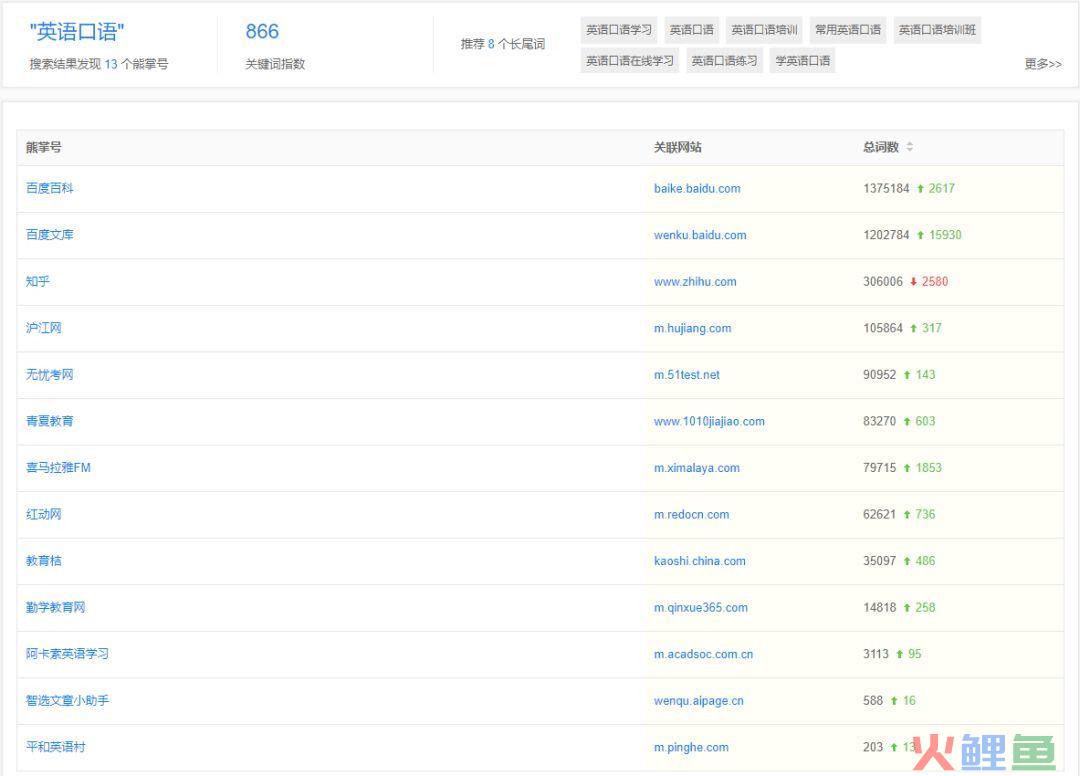The image size is (1080, 776).
Task: Click the 1202784 word count value
Action: tap(886, 235)
